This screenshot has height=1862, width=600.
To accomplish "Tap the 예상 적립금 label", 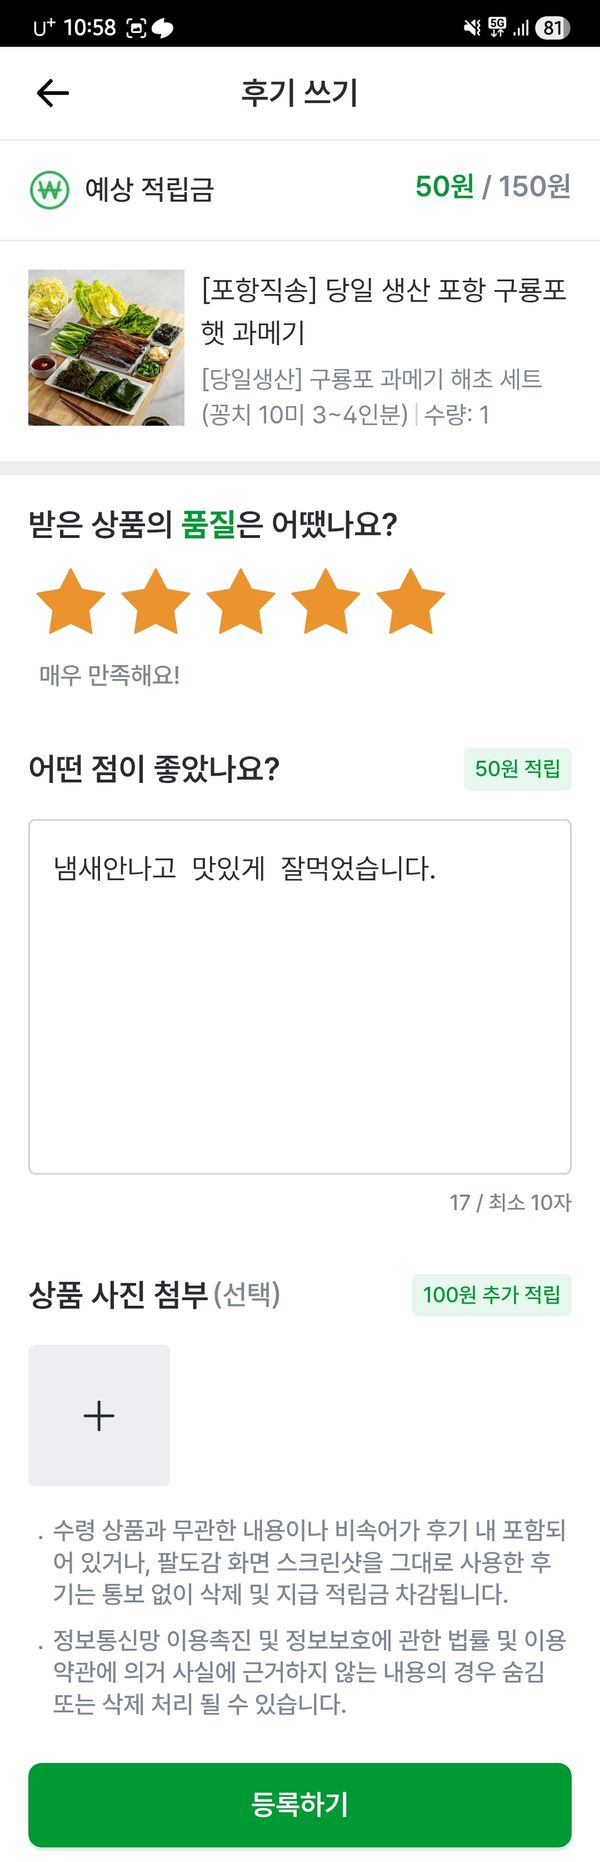I will [x=149, y=189].
